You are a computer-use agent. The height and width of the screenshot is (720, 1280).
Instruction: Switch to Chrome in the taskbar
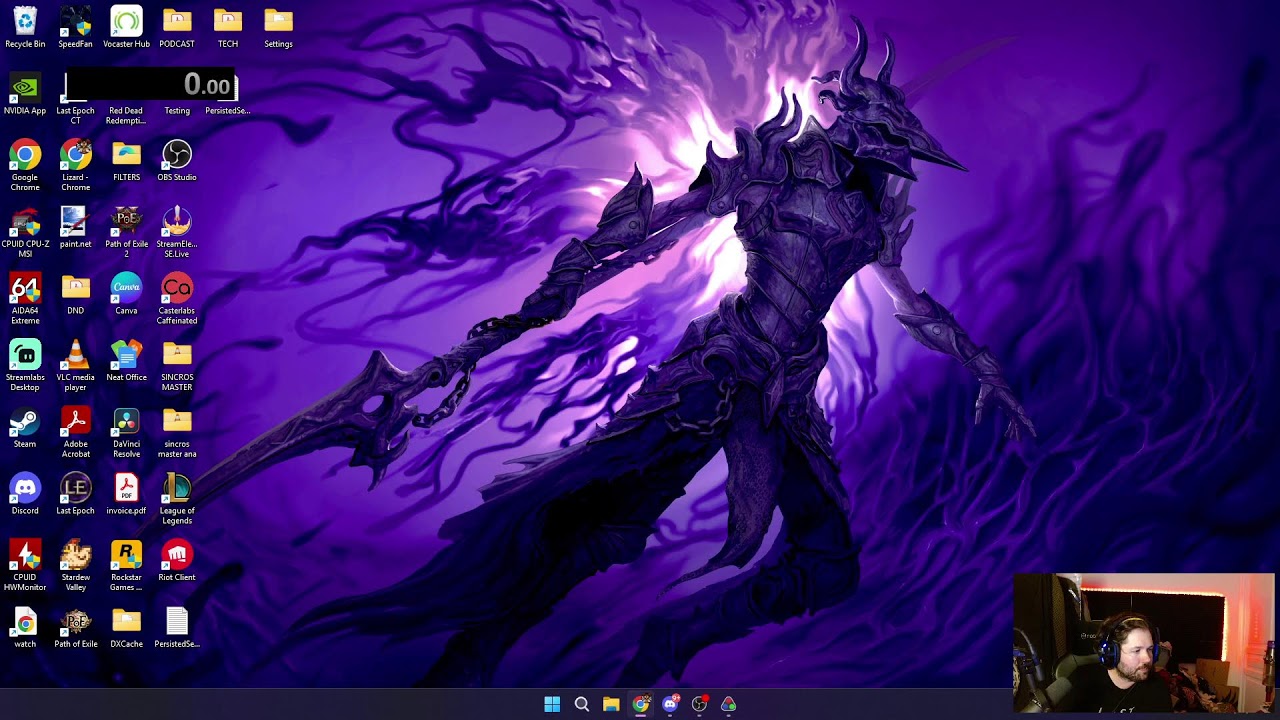click(640, 704)
